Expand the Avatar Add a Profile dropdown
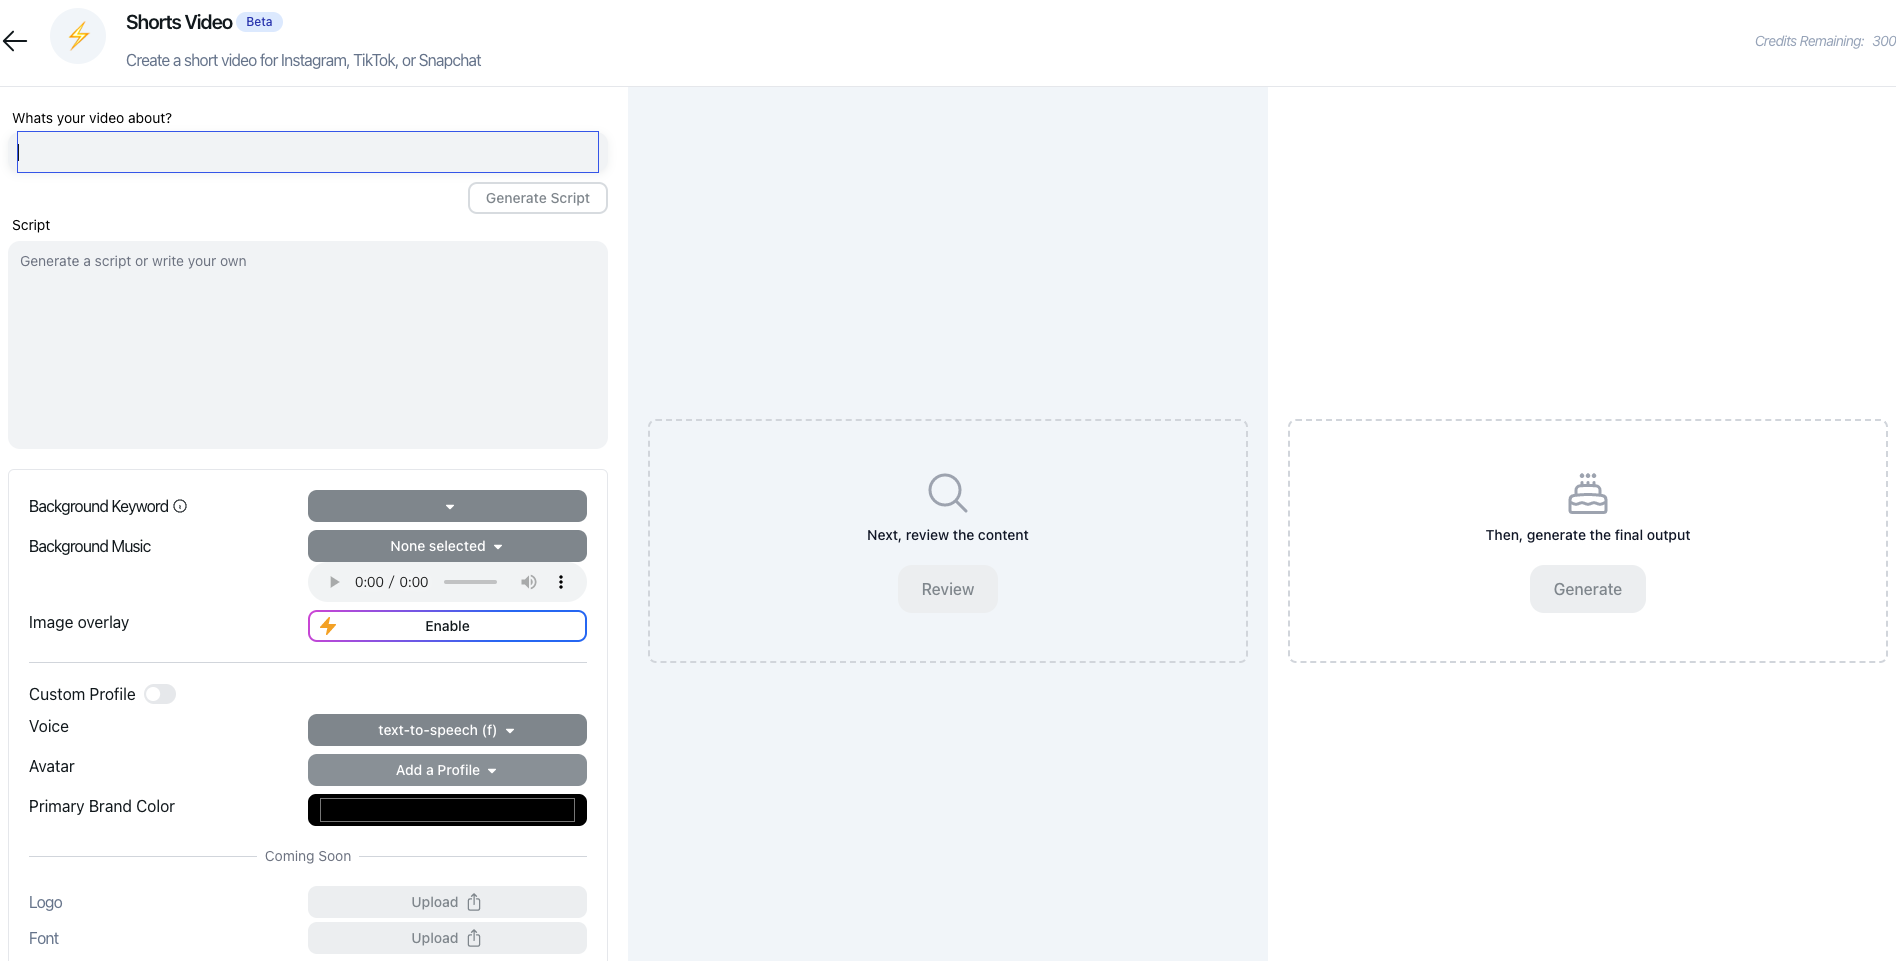1896x961 pixels. click(447, 770)
